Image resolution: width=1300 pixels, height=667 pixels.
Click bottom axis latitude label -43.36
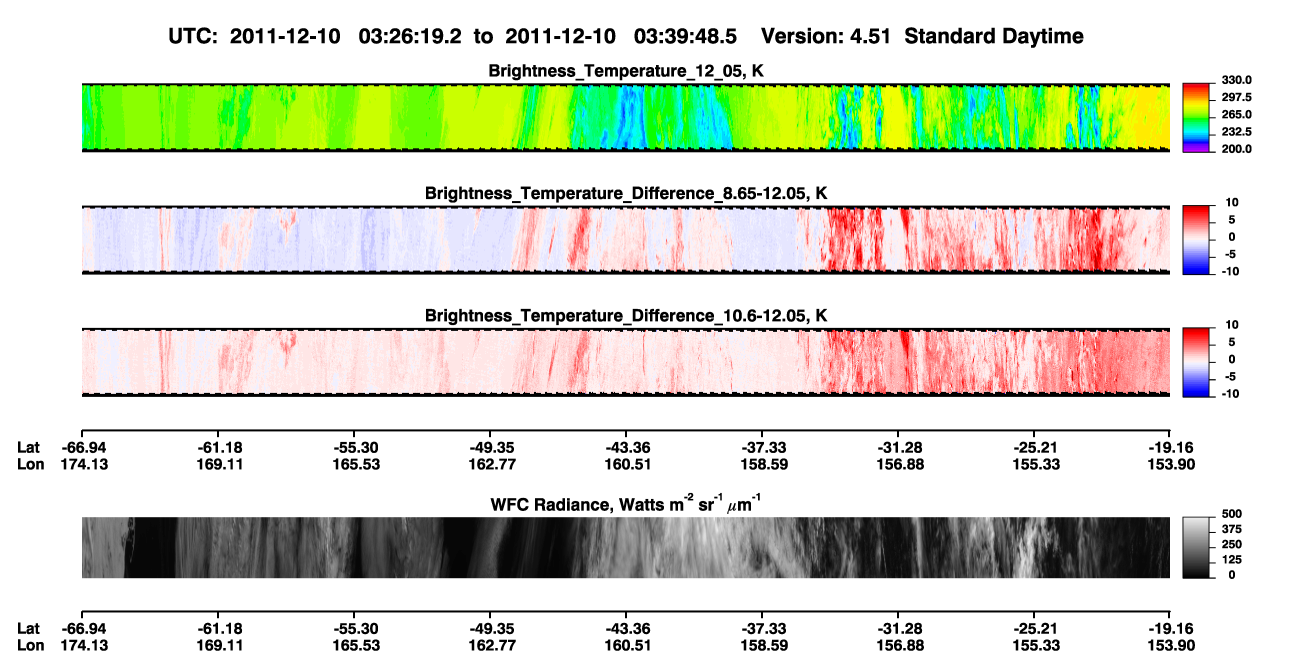(626, 628)
